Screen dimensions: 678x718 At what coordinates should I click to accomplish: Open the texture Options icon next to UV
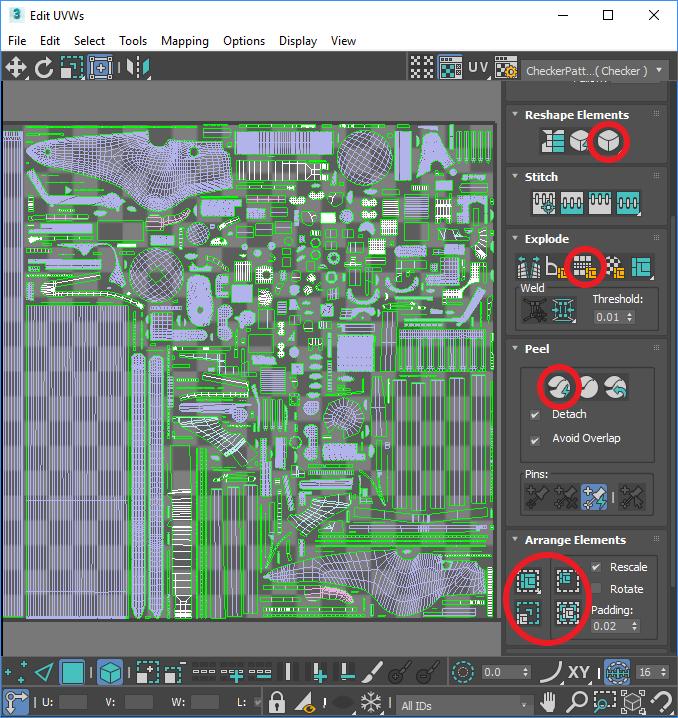[x=506, y=68]
